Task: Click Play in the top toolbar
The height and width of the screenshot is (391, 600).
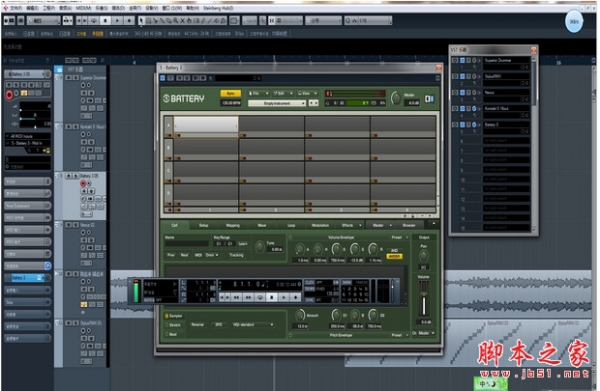Action: [x=117, y=21]
